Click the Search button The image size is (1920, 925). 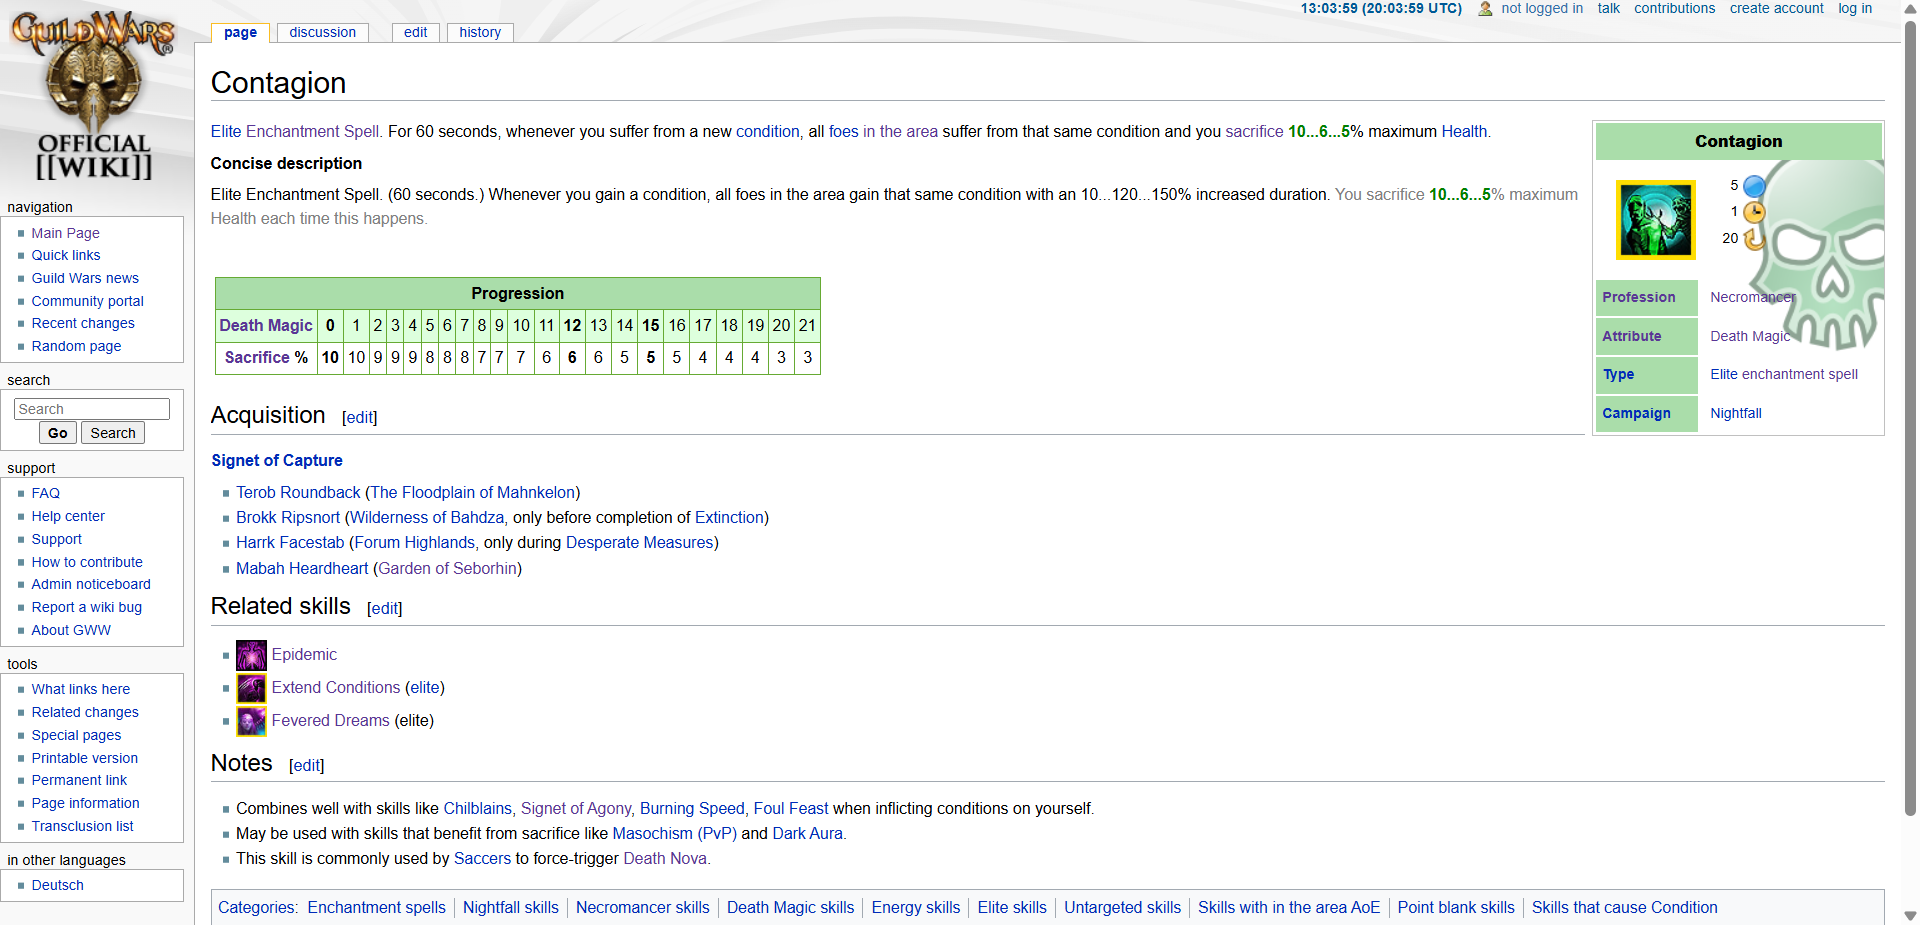click(113, 433)
